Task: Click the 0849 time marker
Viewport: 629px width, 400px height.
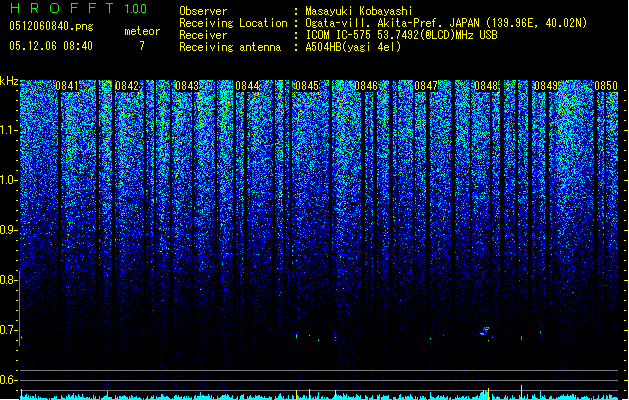Action: tap(546, 86)
